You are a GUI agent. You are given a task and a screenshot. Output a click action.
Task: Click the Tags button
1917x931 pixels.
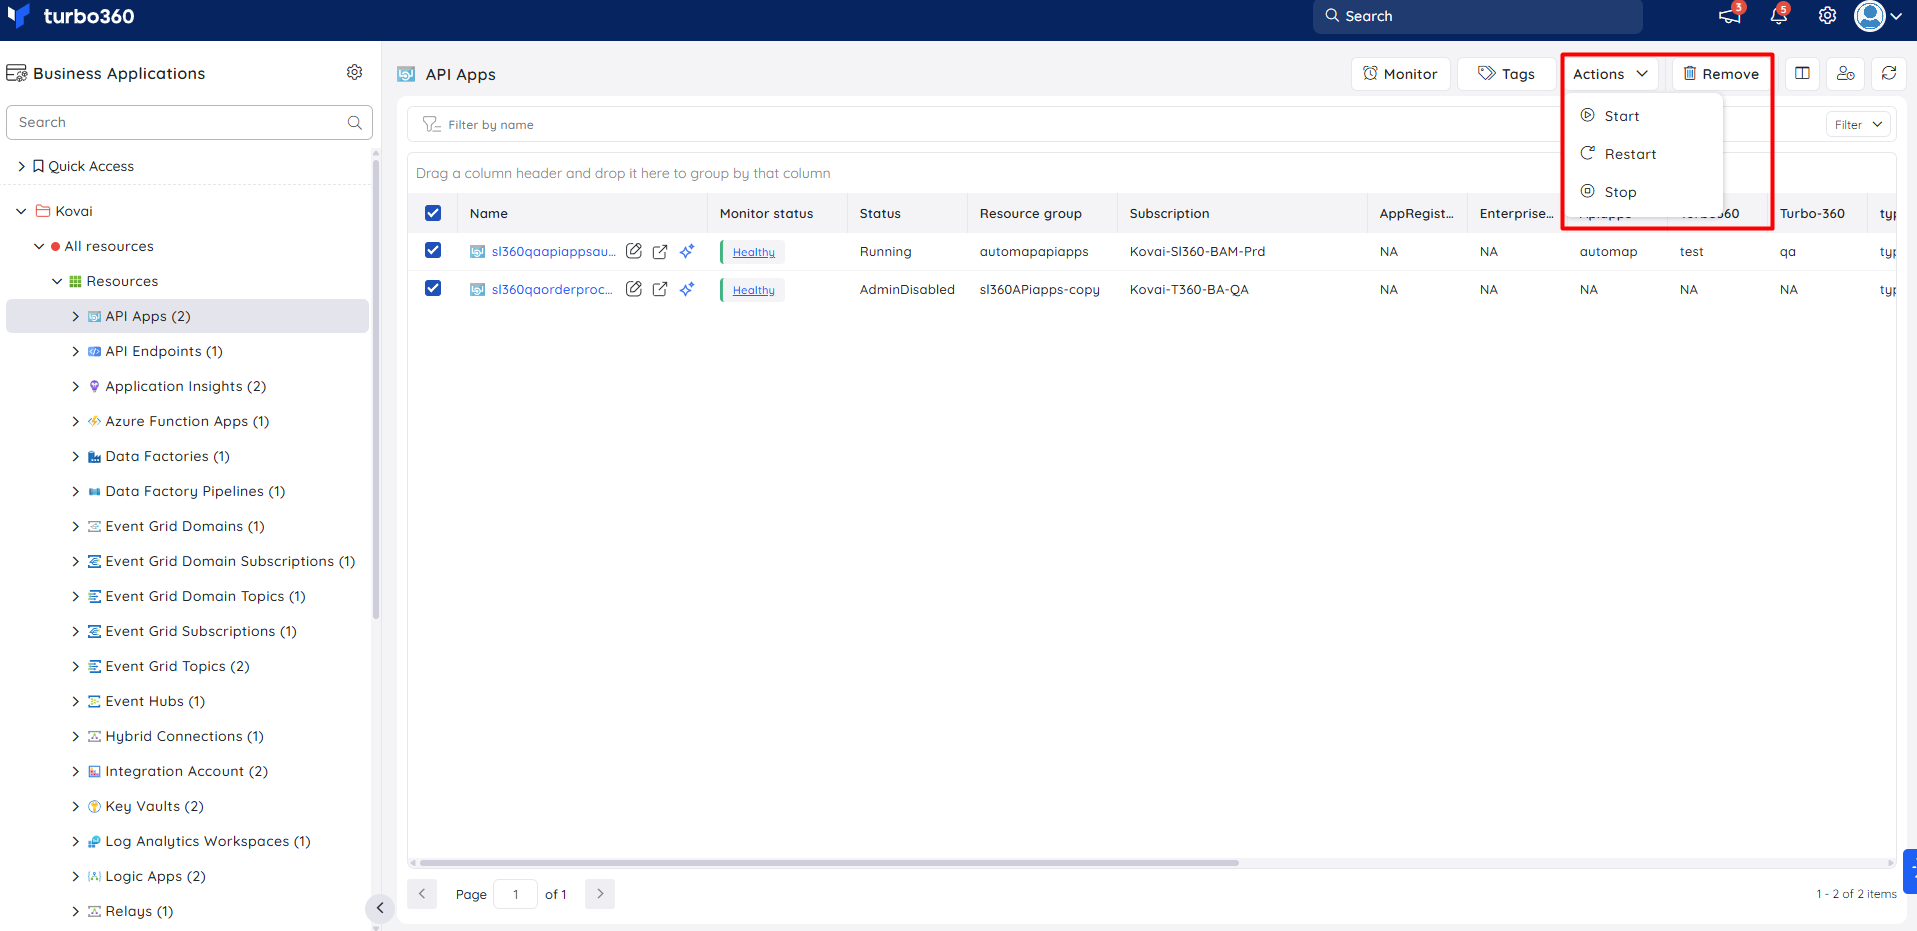coord(1506,74)
